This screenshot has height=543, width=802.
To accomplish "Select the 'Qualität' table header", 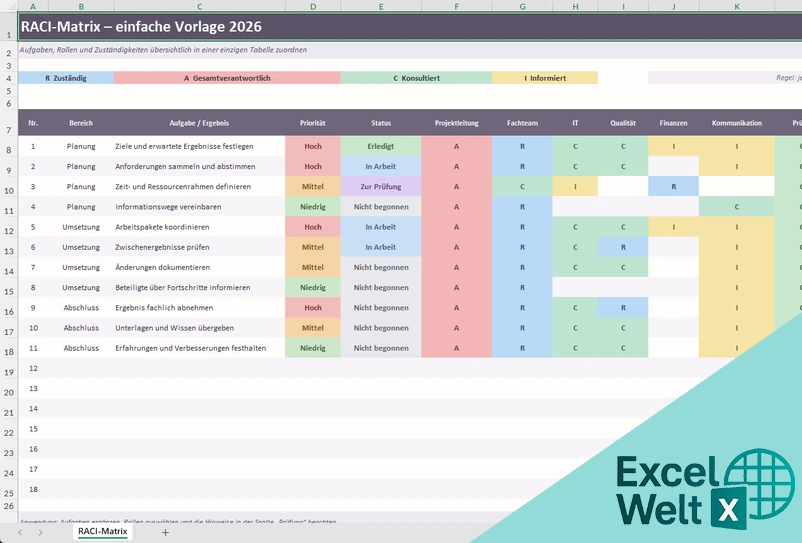I will (623, 123).
